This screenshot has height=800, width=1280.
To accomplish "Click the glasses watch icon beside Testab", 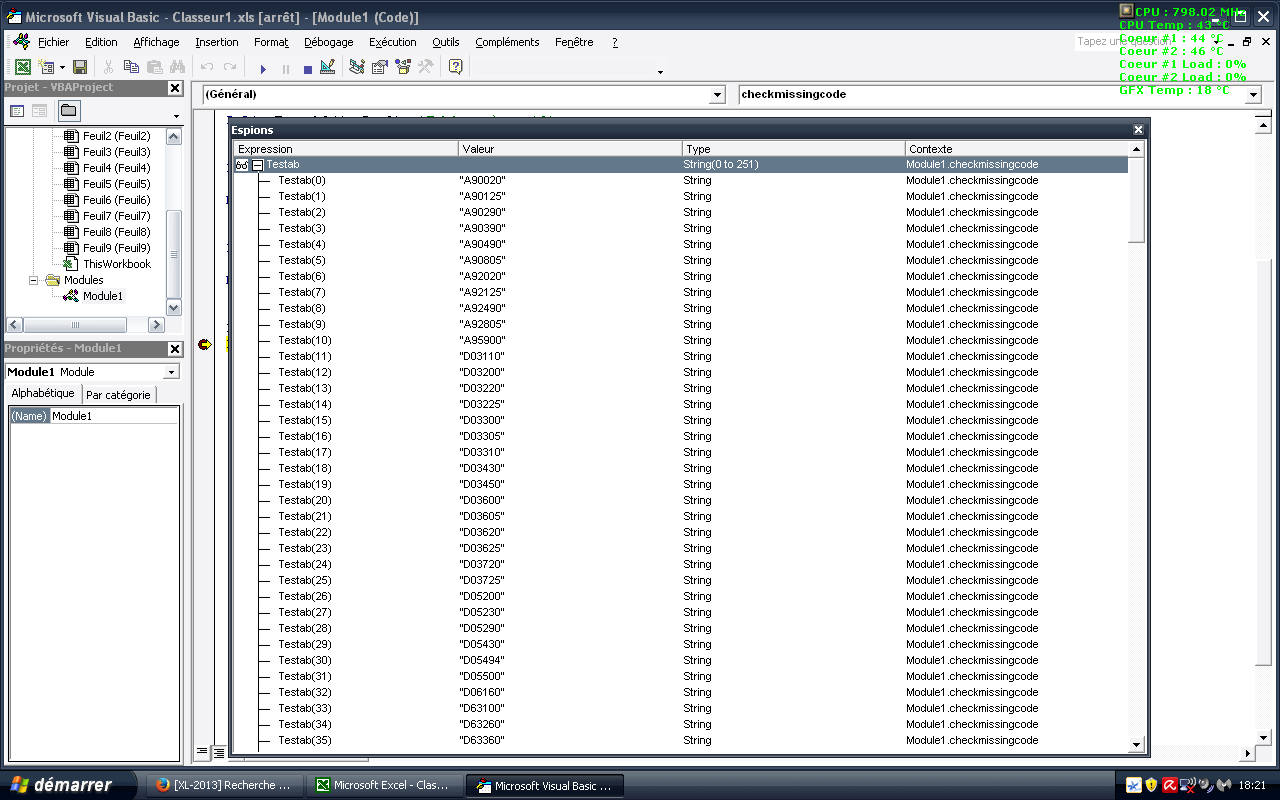I will coord(242,165).
